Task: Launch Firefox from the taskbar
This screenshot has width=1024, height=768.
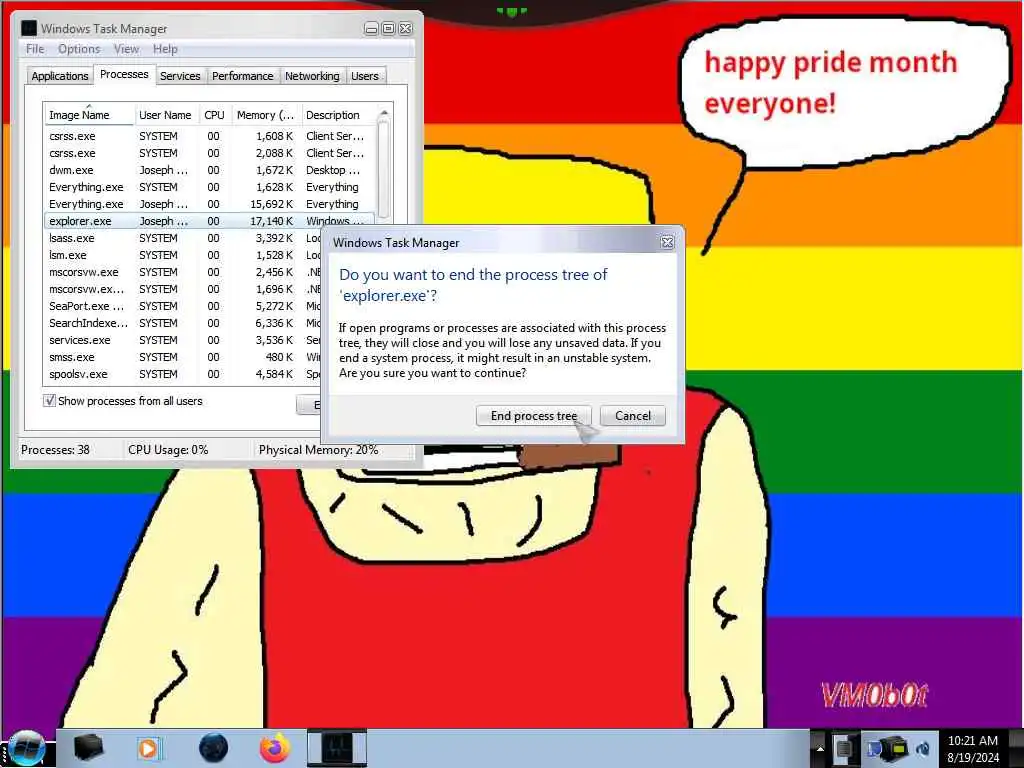Action: pos(275,748)
